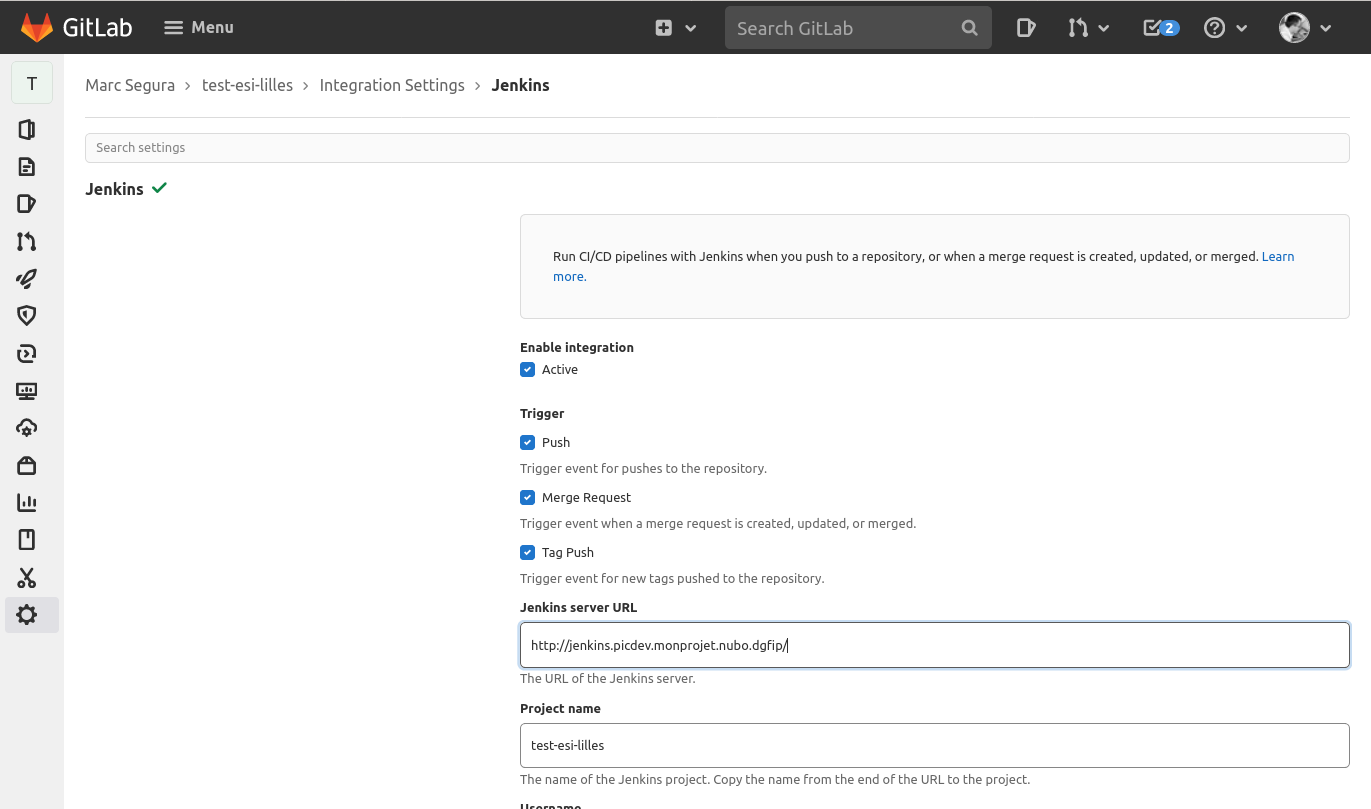Expand the Help dropdown chevron
Screen dimensions: 1371x809
pyautogui.click(x=1242, y=28)
